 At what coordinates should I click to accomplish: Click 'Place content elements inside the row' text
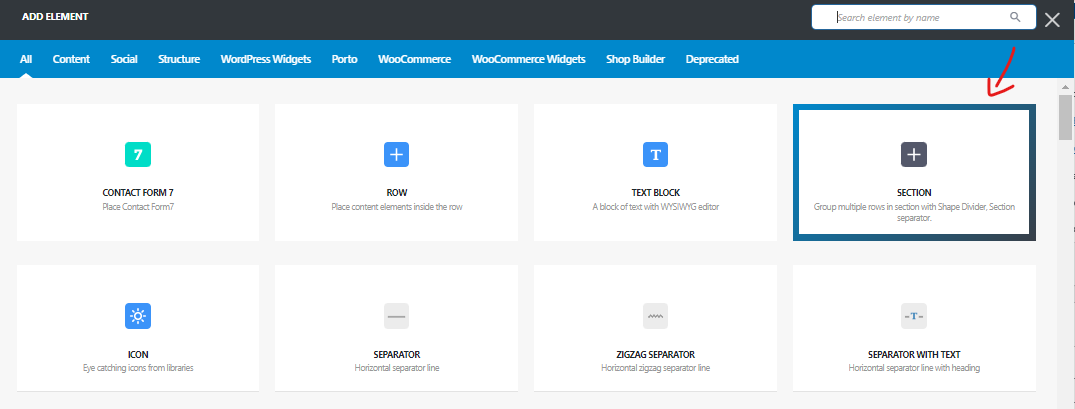tap(397, 206)
